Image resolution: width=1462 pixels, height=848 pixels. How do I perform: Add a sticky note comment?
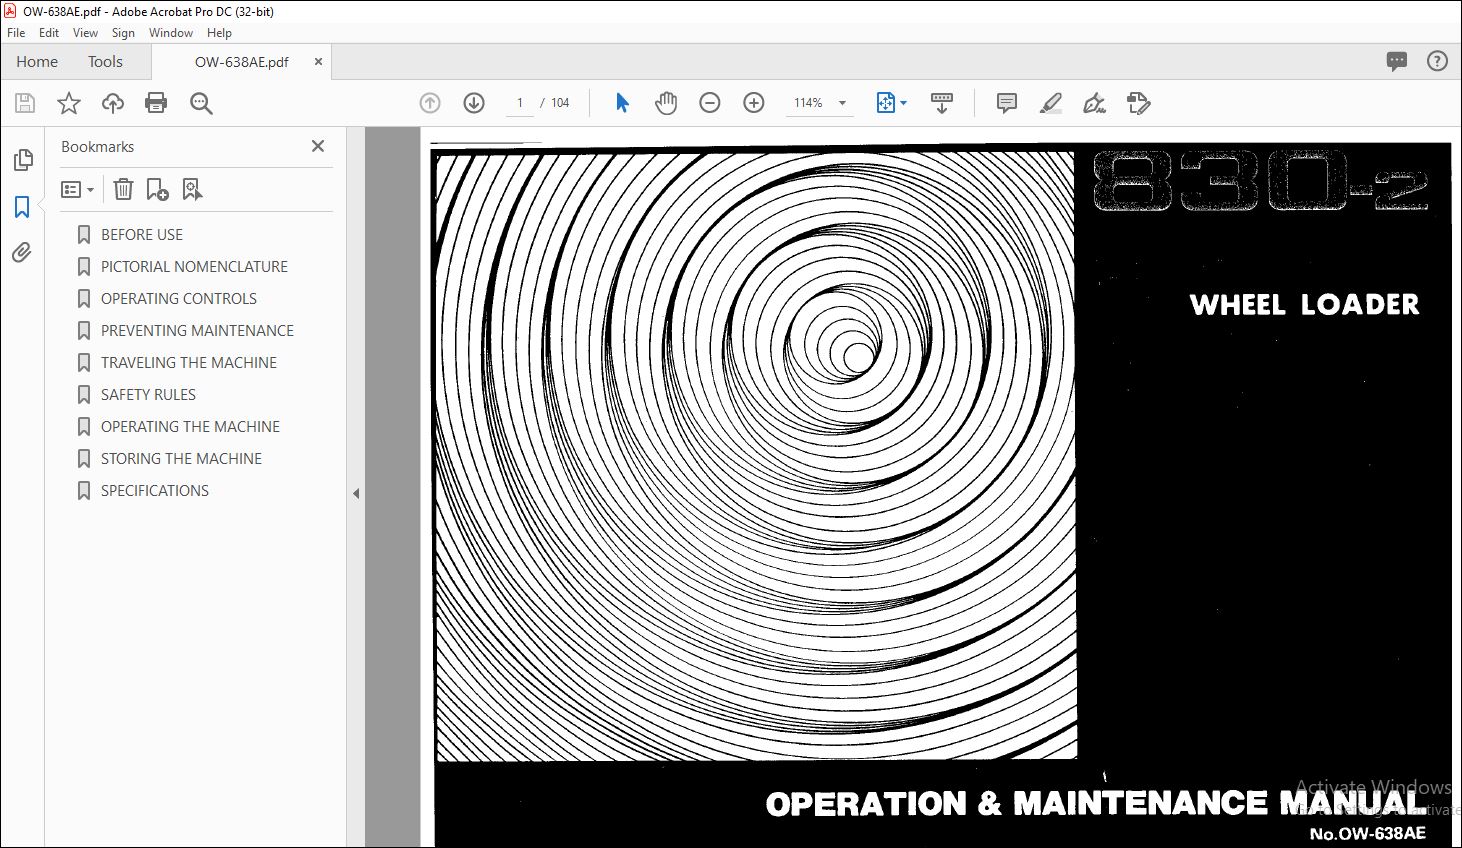pyautogui.click(x=1007, y=103)
